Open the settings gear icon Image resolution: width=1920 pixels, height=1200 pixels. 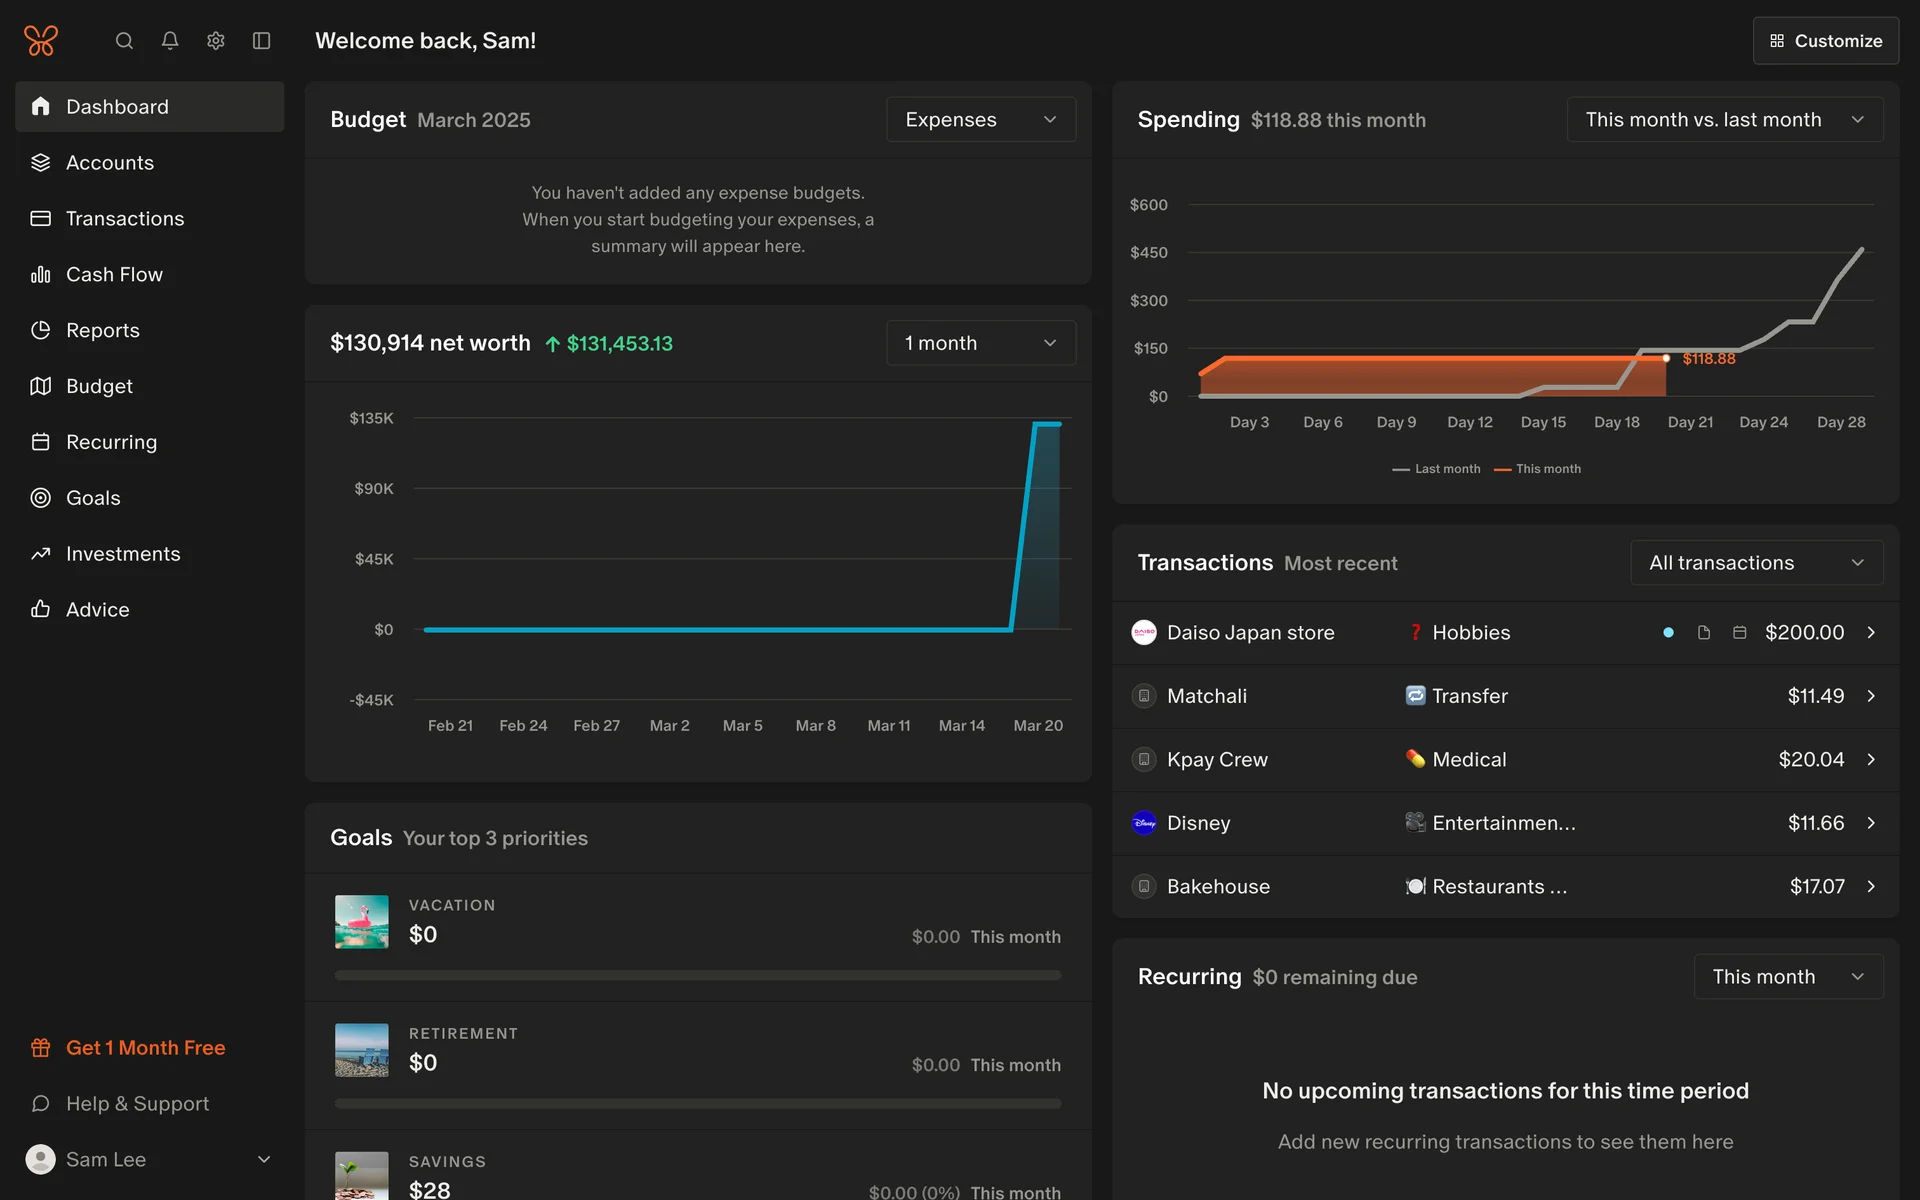(x=216, y=41)
